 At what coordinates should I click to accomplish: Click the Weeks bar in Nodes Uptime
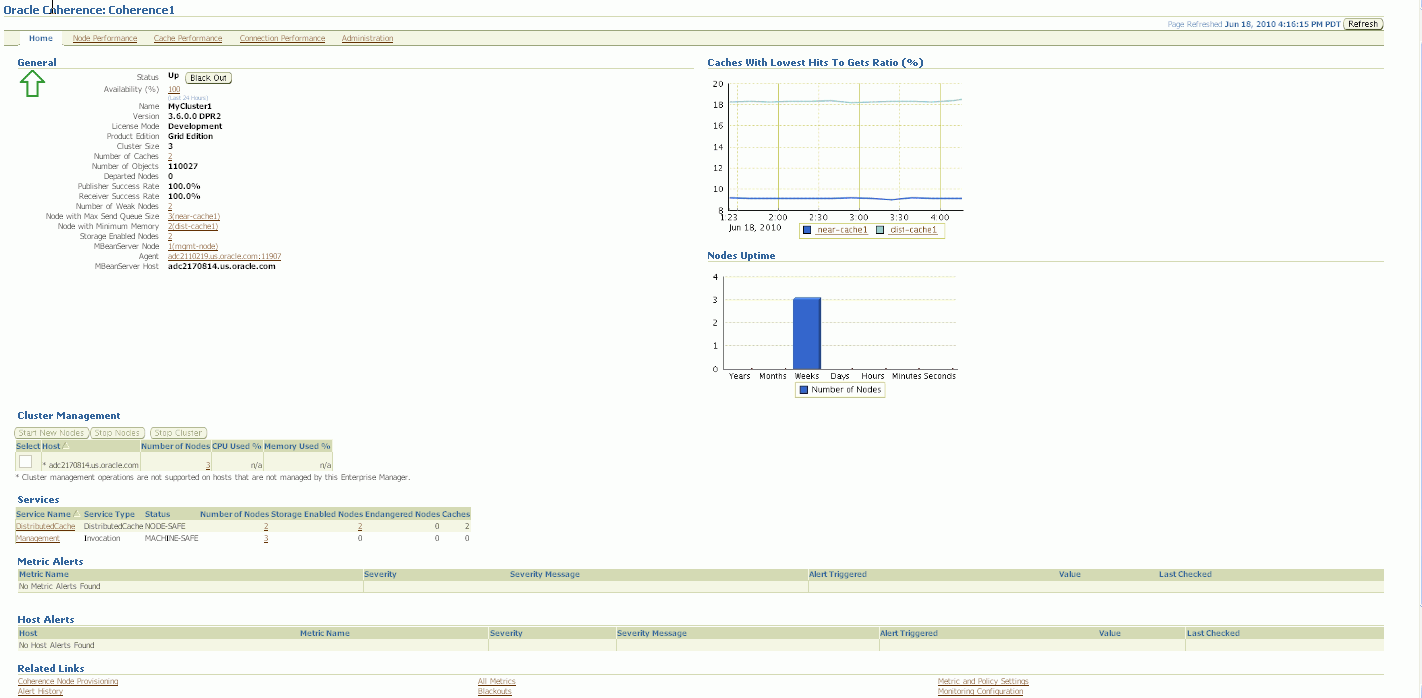[807, 333]
